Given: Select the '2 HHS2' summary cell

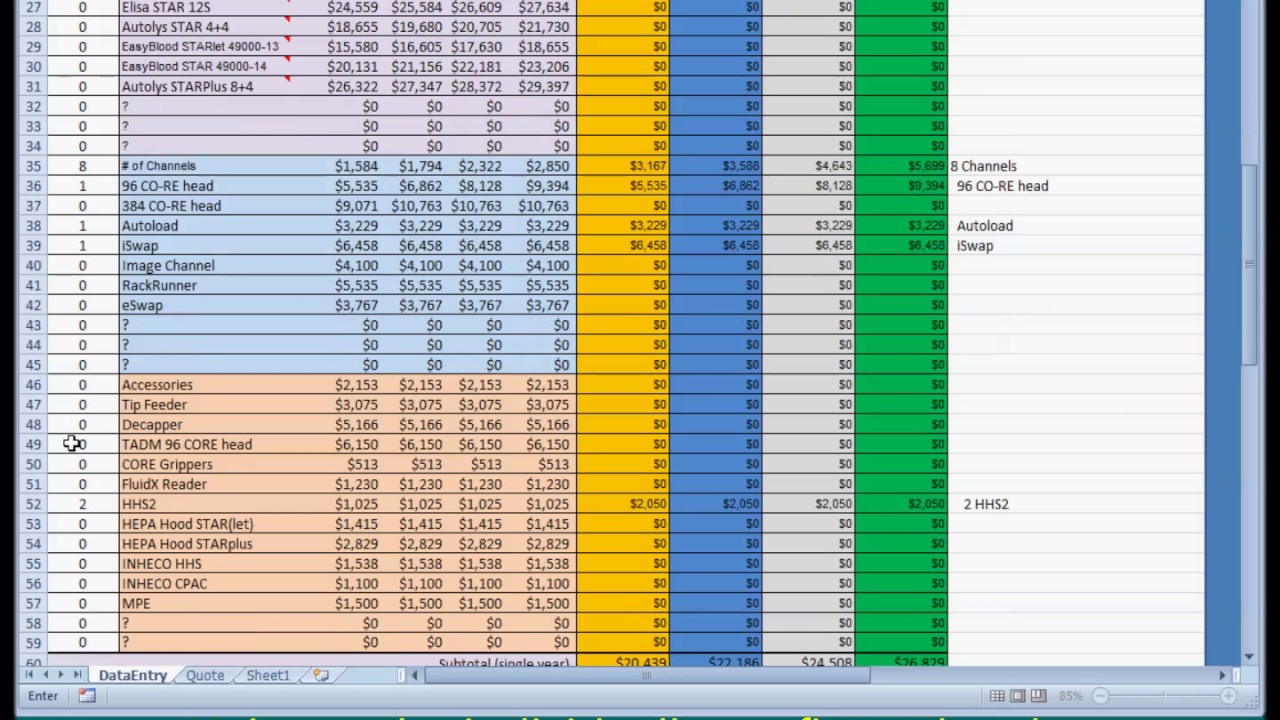Looking at the screenshot, I should click(986, 504).
